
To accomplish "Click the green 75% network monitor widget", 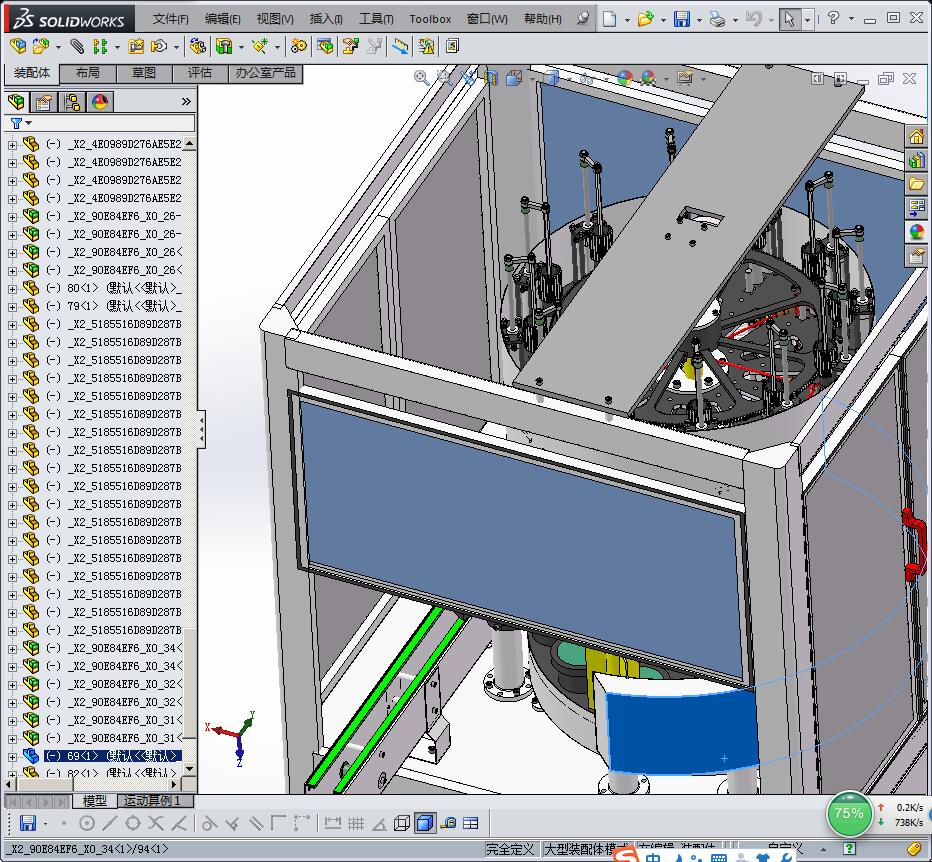I will (x=848, y=813).
